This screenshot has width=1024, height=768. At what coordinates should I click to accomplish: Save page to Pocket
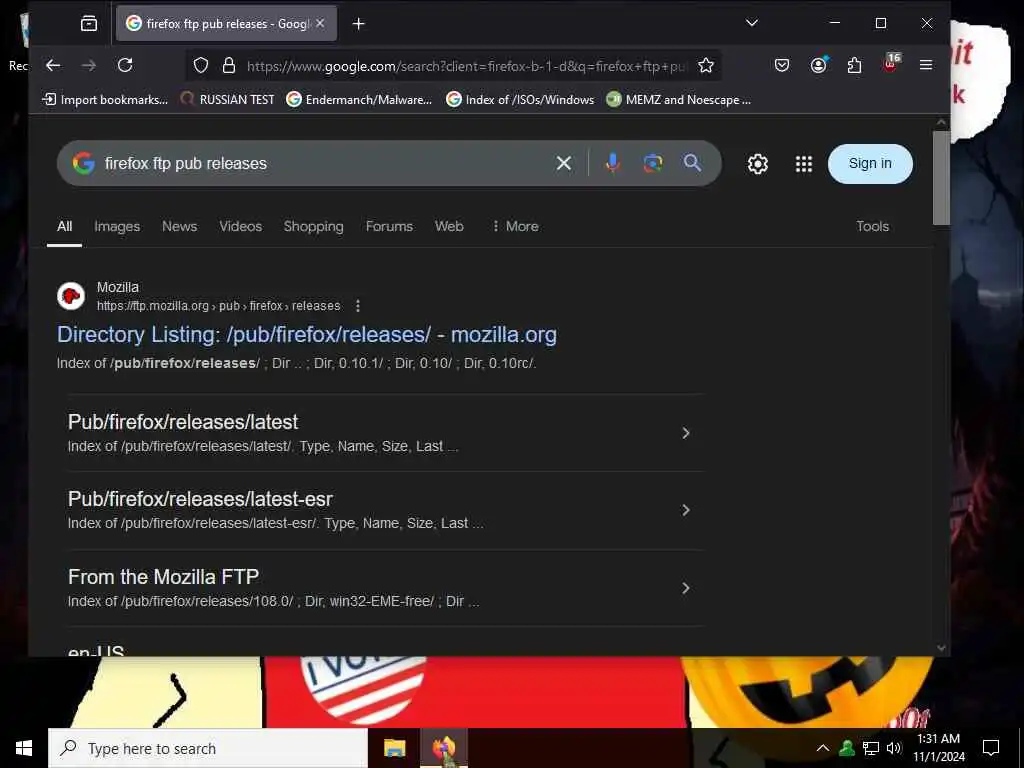[x=782, y=65]
